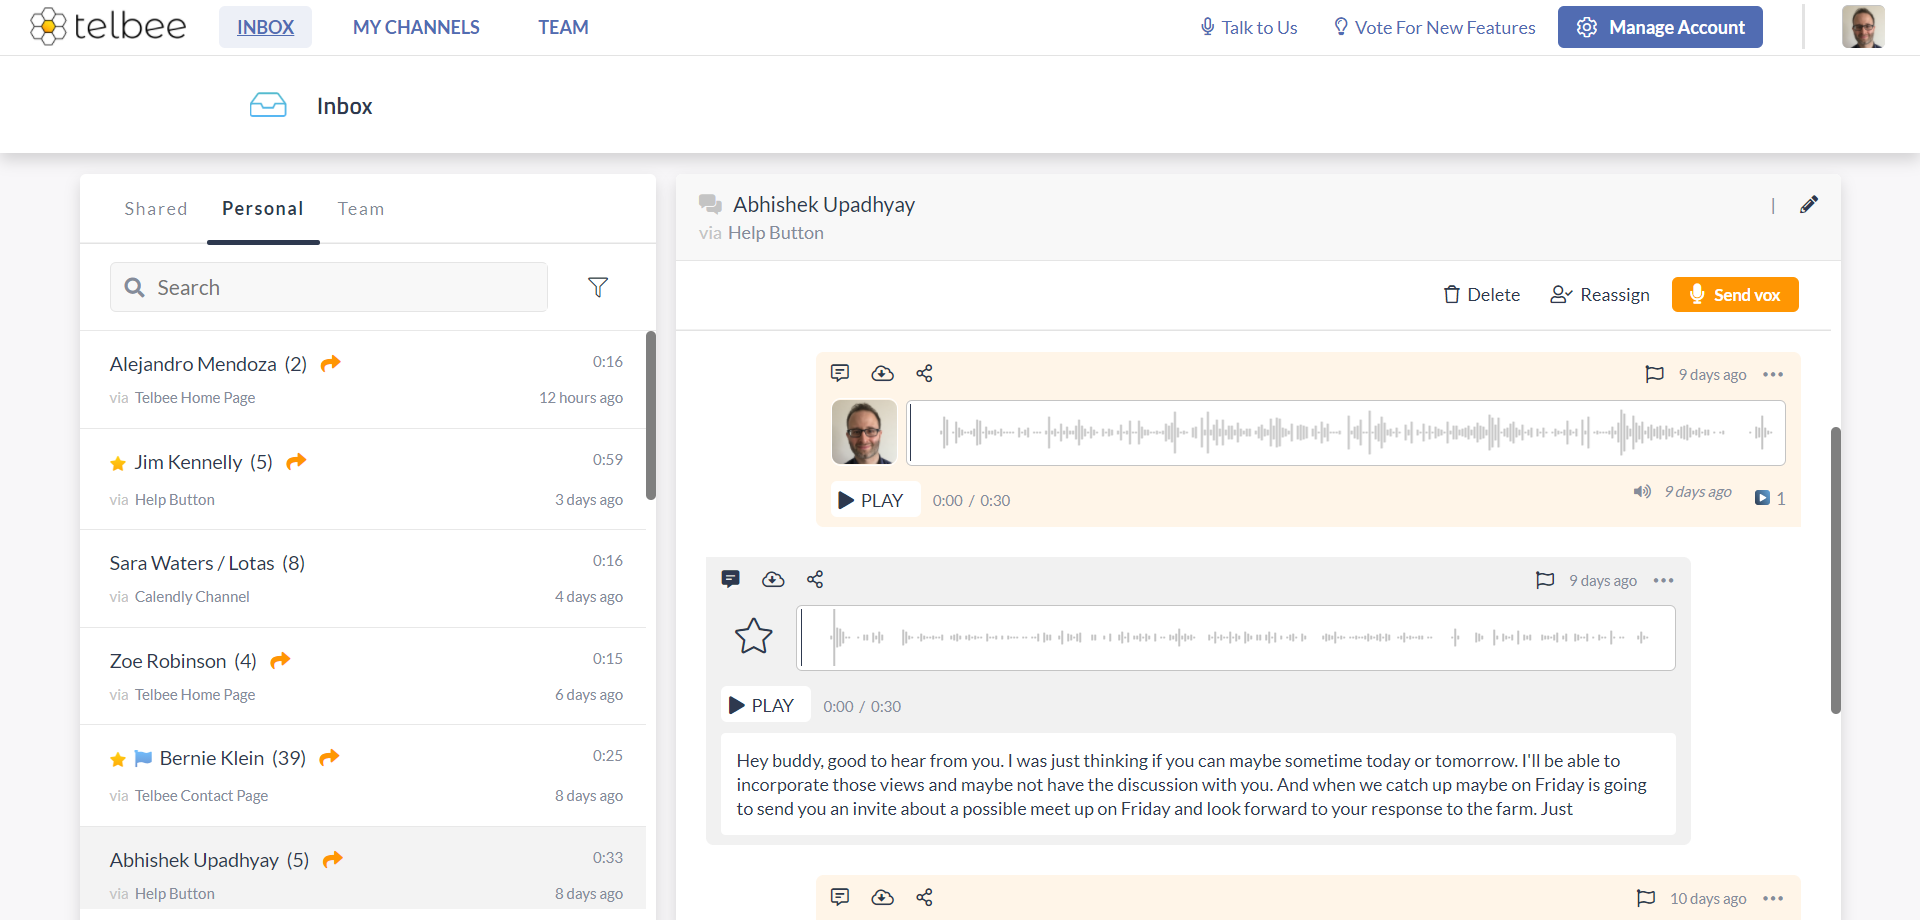Toggle the flag on Bernie Klein's conversation
The height and width of the screenshot is (920, 1920).
(x=142, y=758)
